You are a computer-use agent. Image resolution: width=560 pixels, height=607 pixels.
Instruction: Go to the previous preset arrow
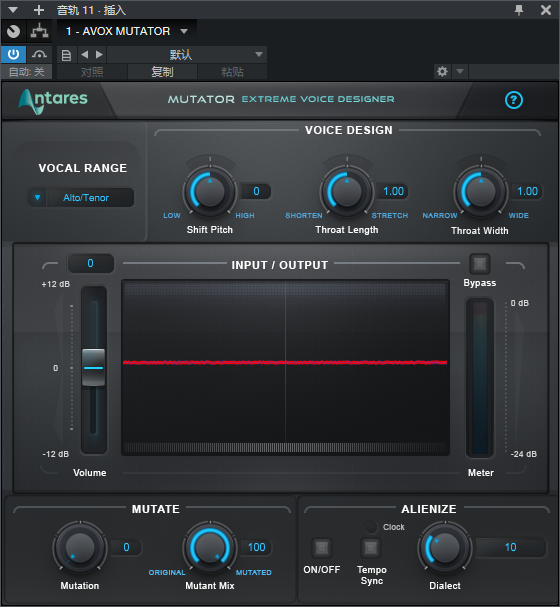click(84, 55)
